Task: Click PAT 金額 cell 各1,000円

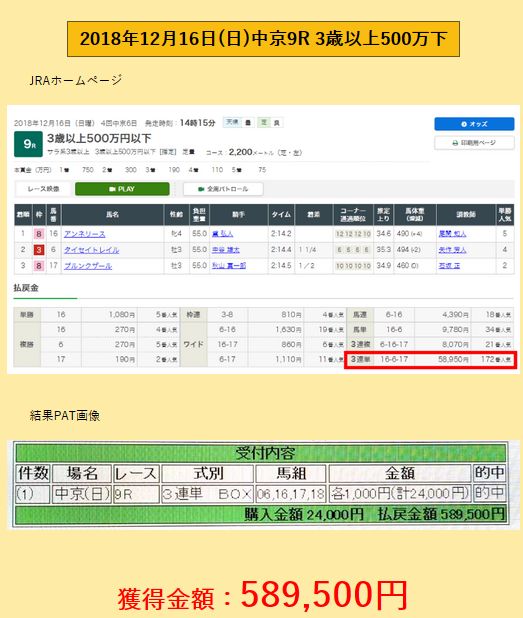Action: pyautogui.click(x=400, y=494)
